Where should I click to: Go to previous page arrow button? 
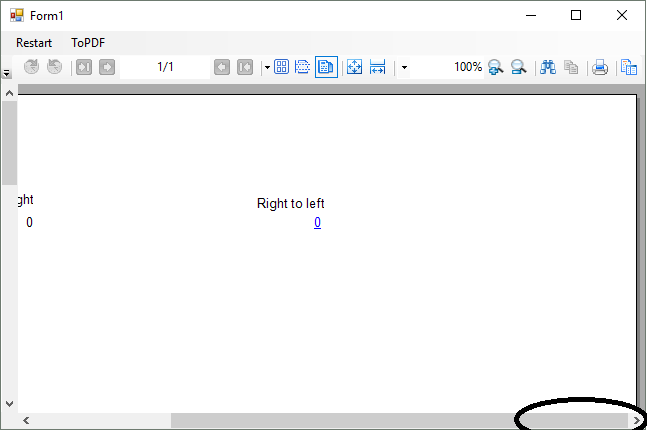[x=222, y=67]
